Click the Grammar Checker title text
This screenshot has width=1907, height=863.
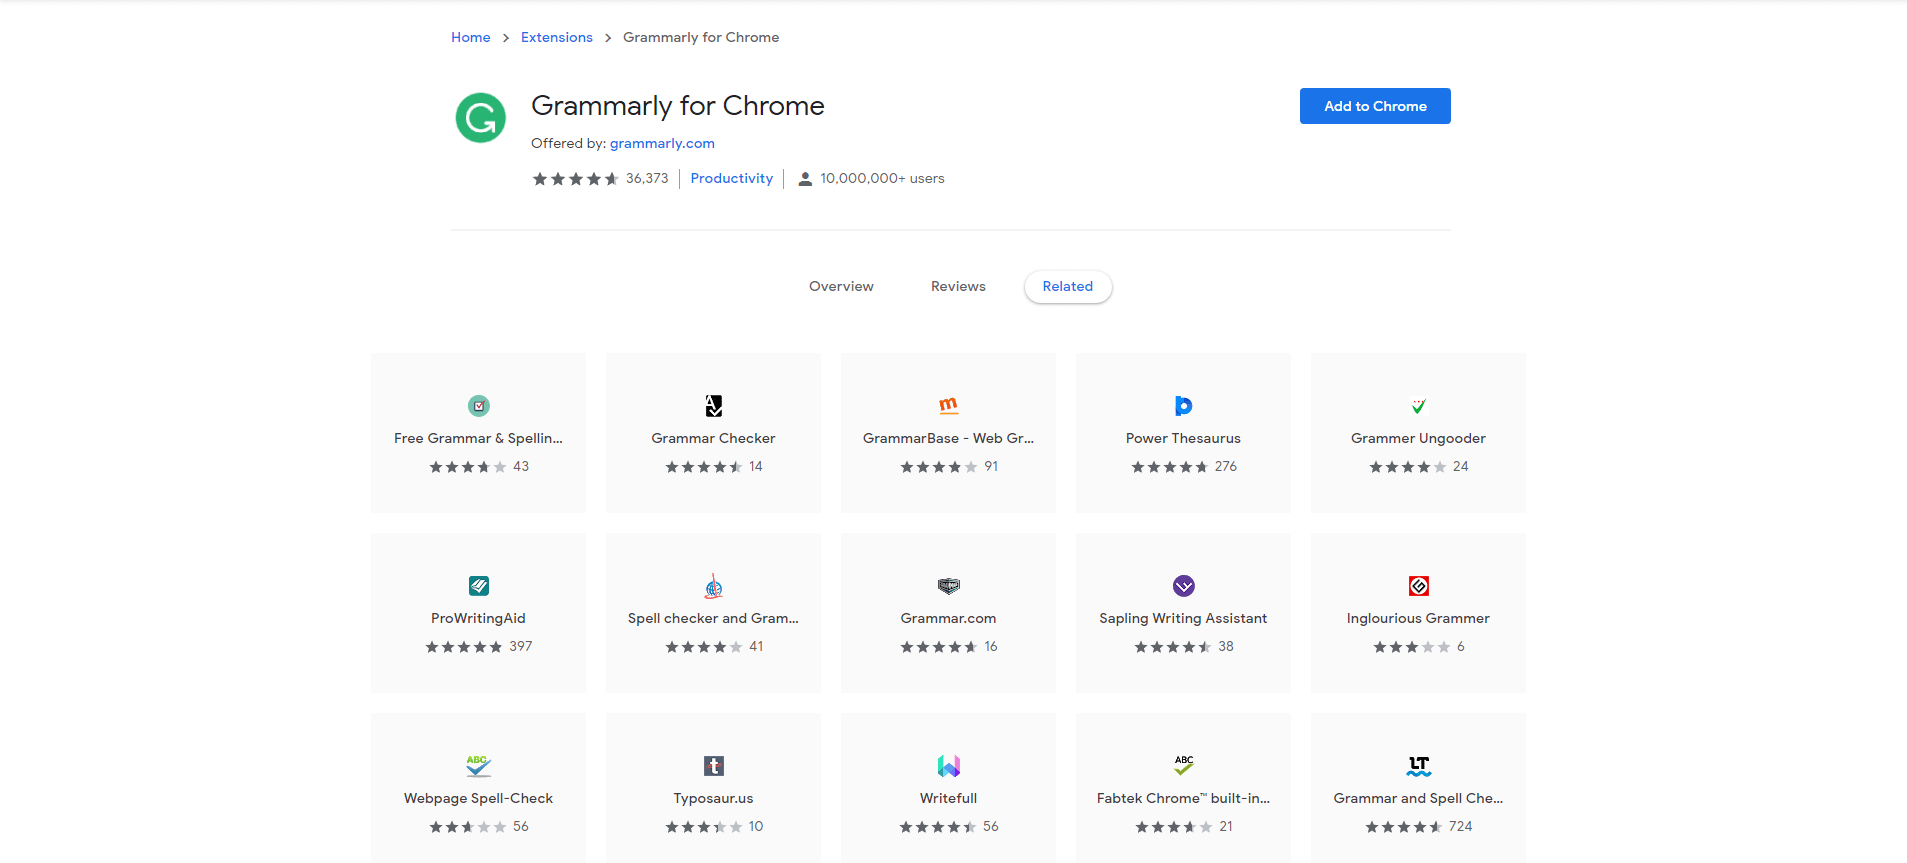click(713, 438)
